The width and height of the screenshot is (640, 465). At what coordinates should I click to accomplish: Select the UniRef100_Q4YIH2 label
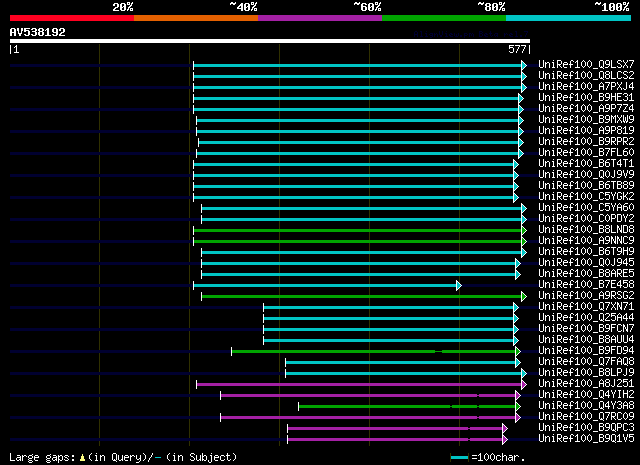tap(586, 395)
